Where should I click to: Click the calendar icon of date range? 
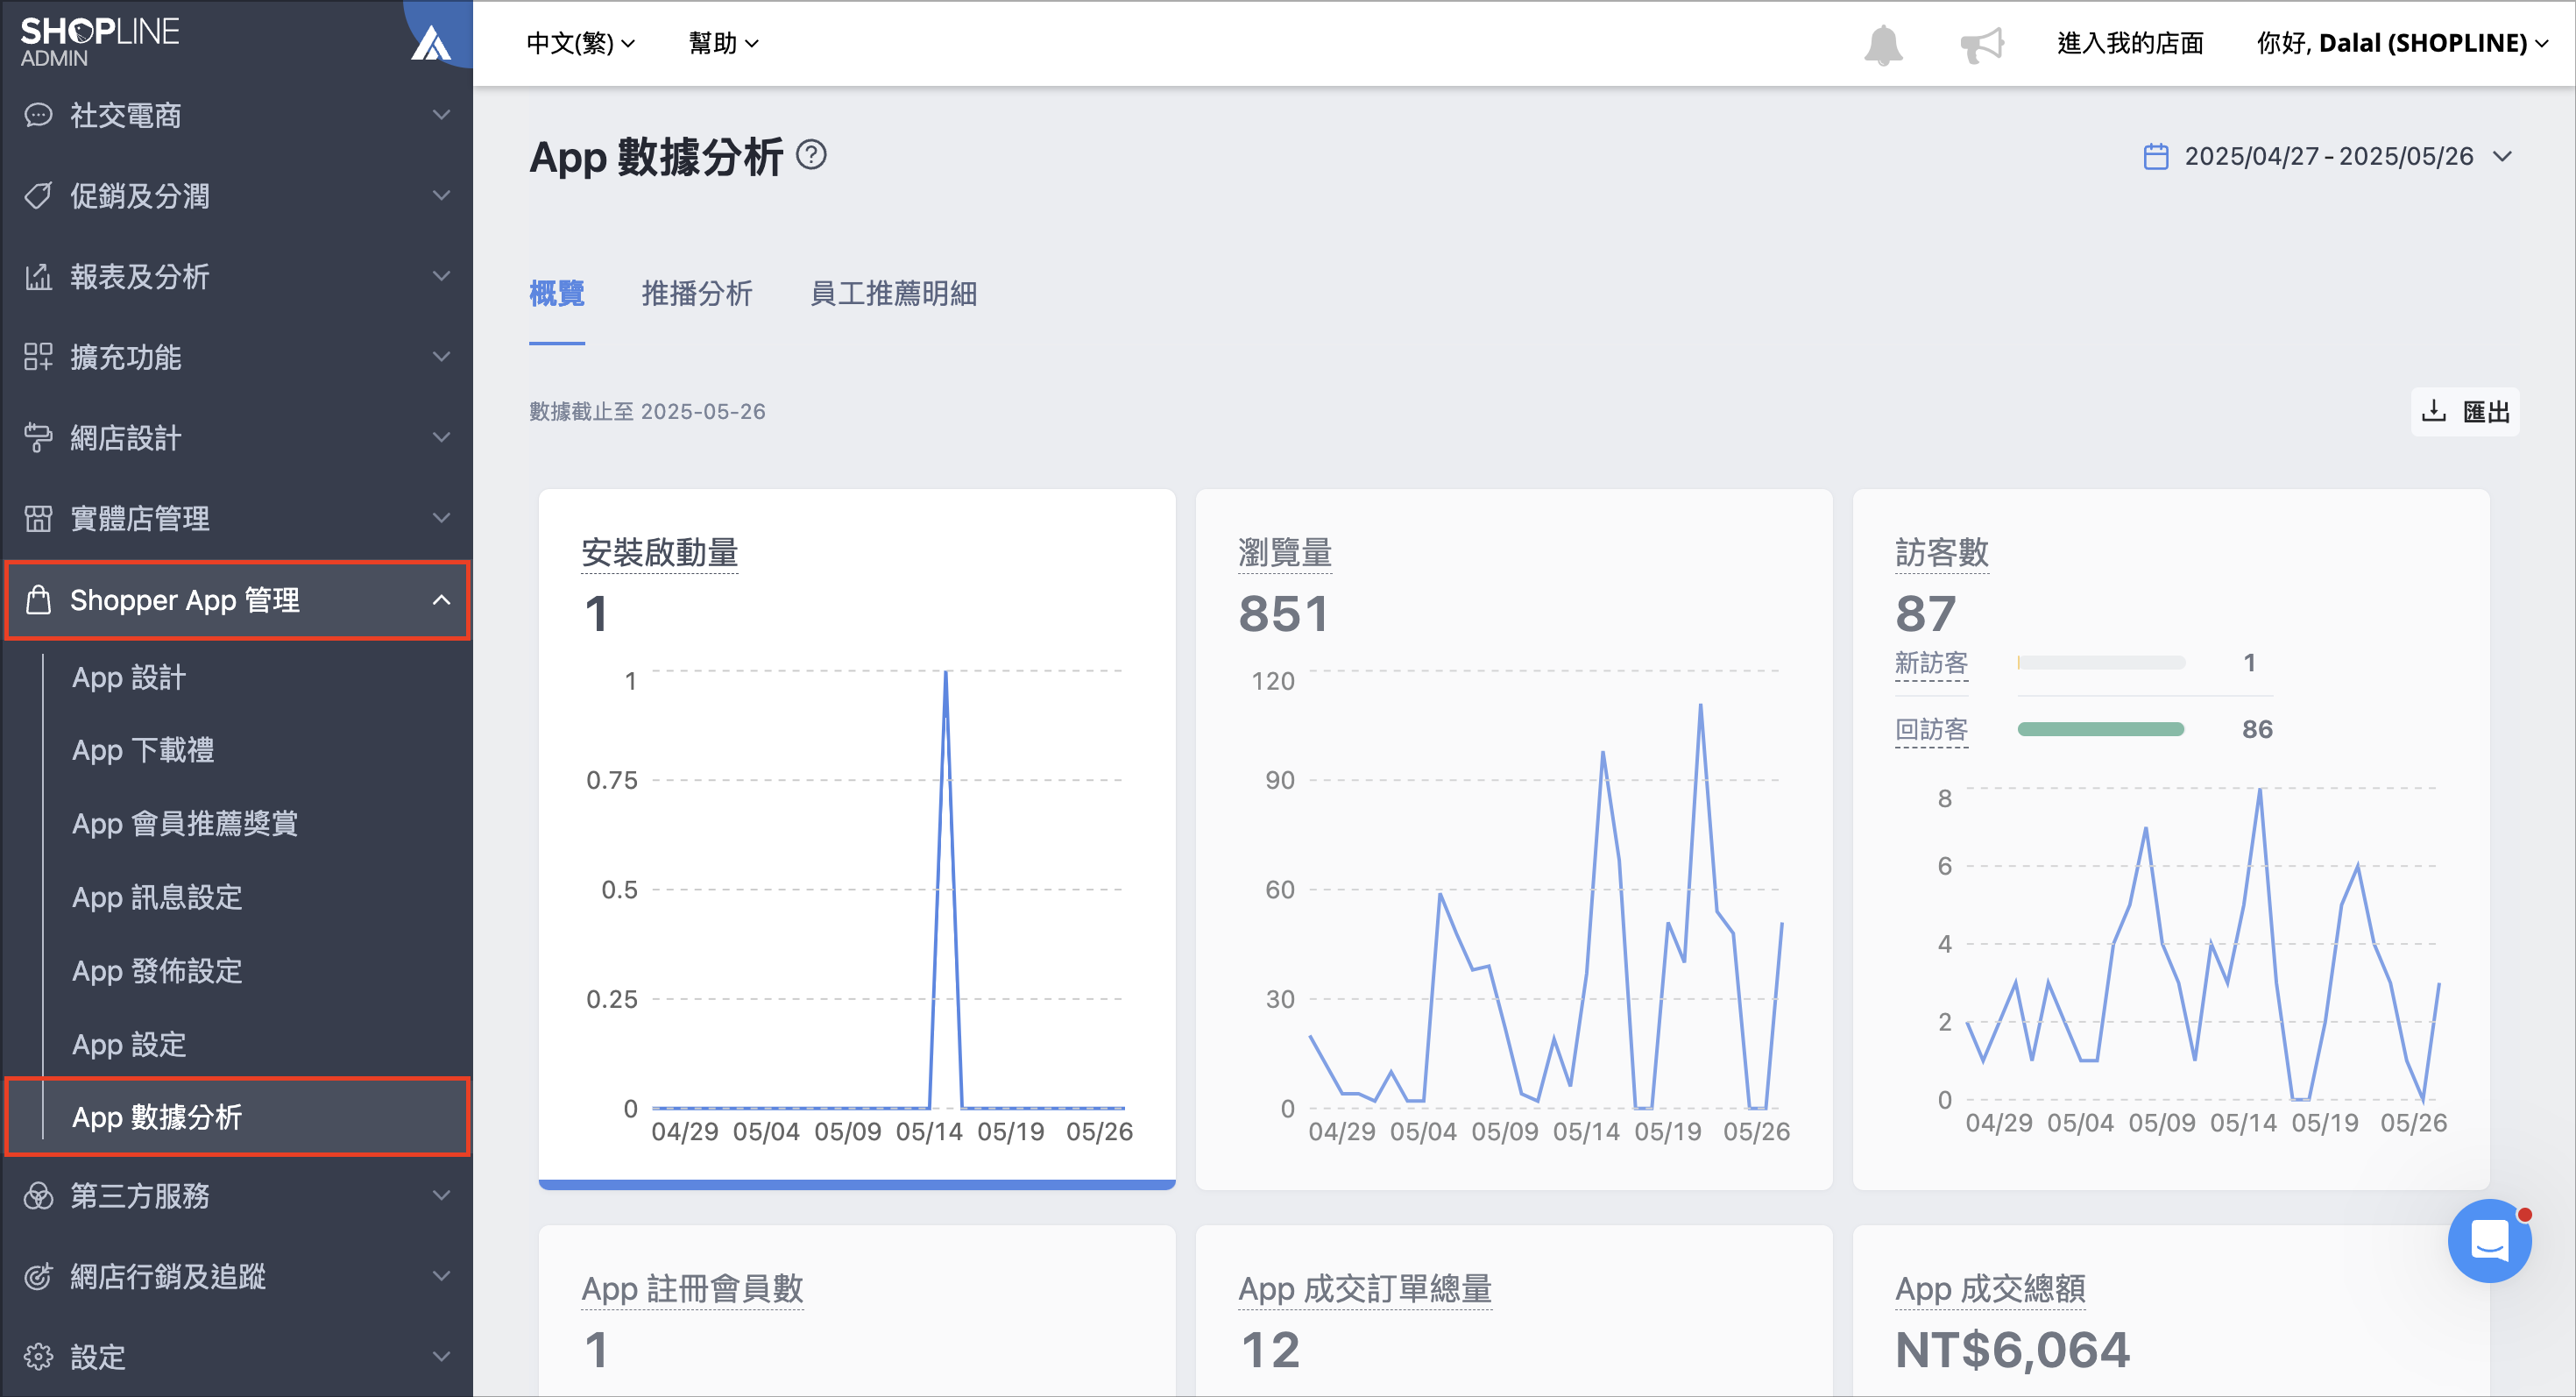pyautogui.click(x=2156, y=157)
